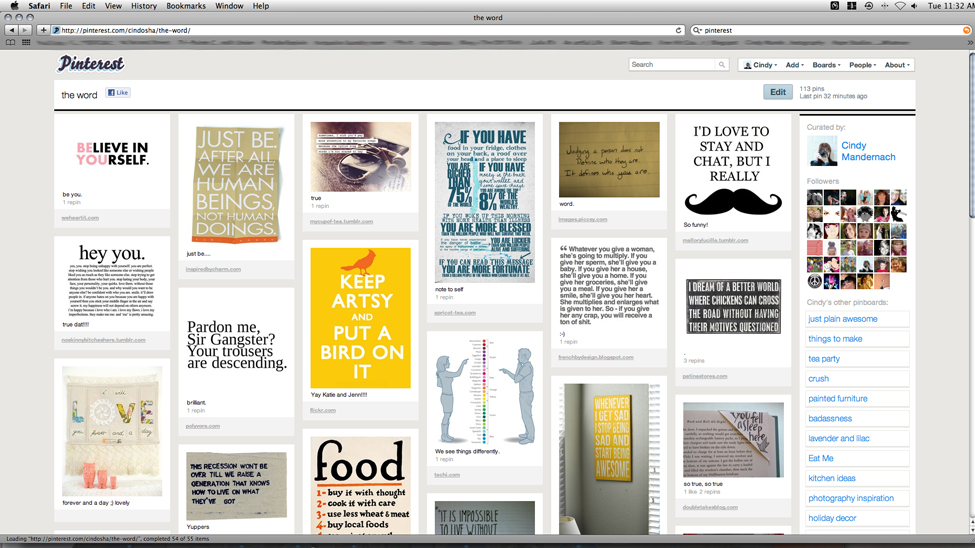This screenshot has width=975, height=548.
Task: Click the flickr.com source link
Action: point(323,410)
